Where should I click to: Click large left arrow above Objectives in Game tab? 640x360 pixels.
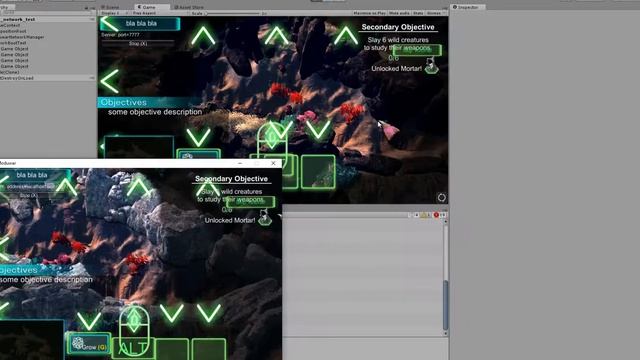click(110, 81)
